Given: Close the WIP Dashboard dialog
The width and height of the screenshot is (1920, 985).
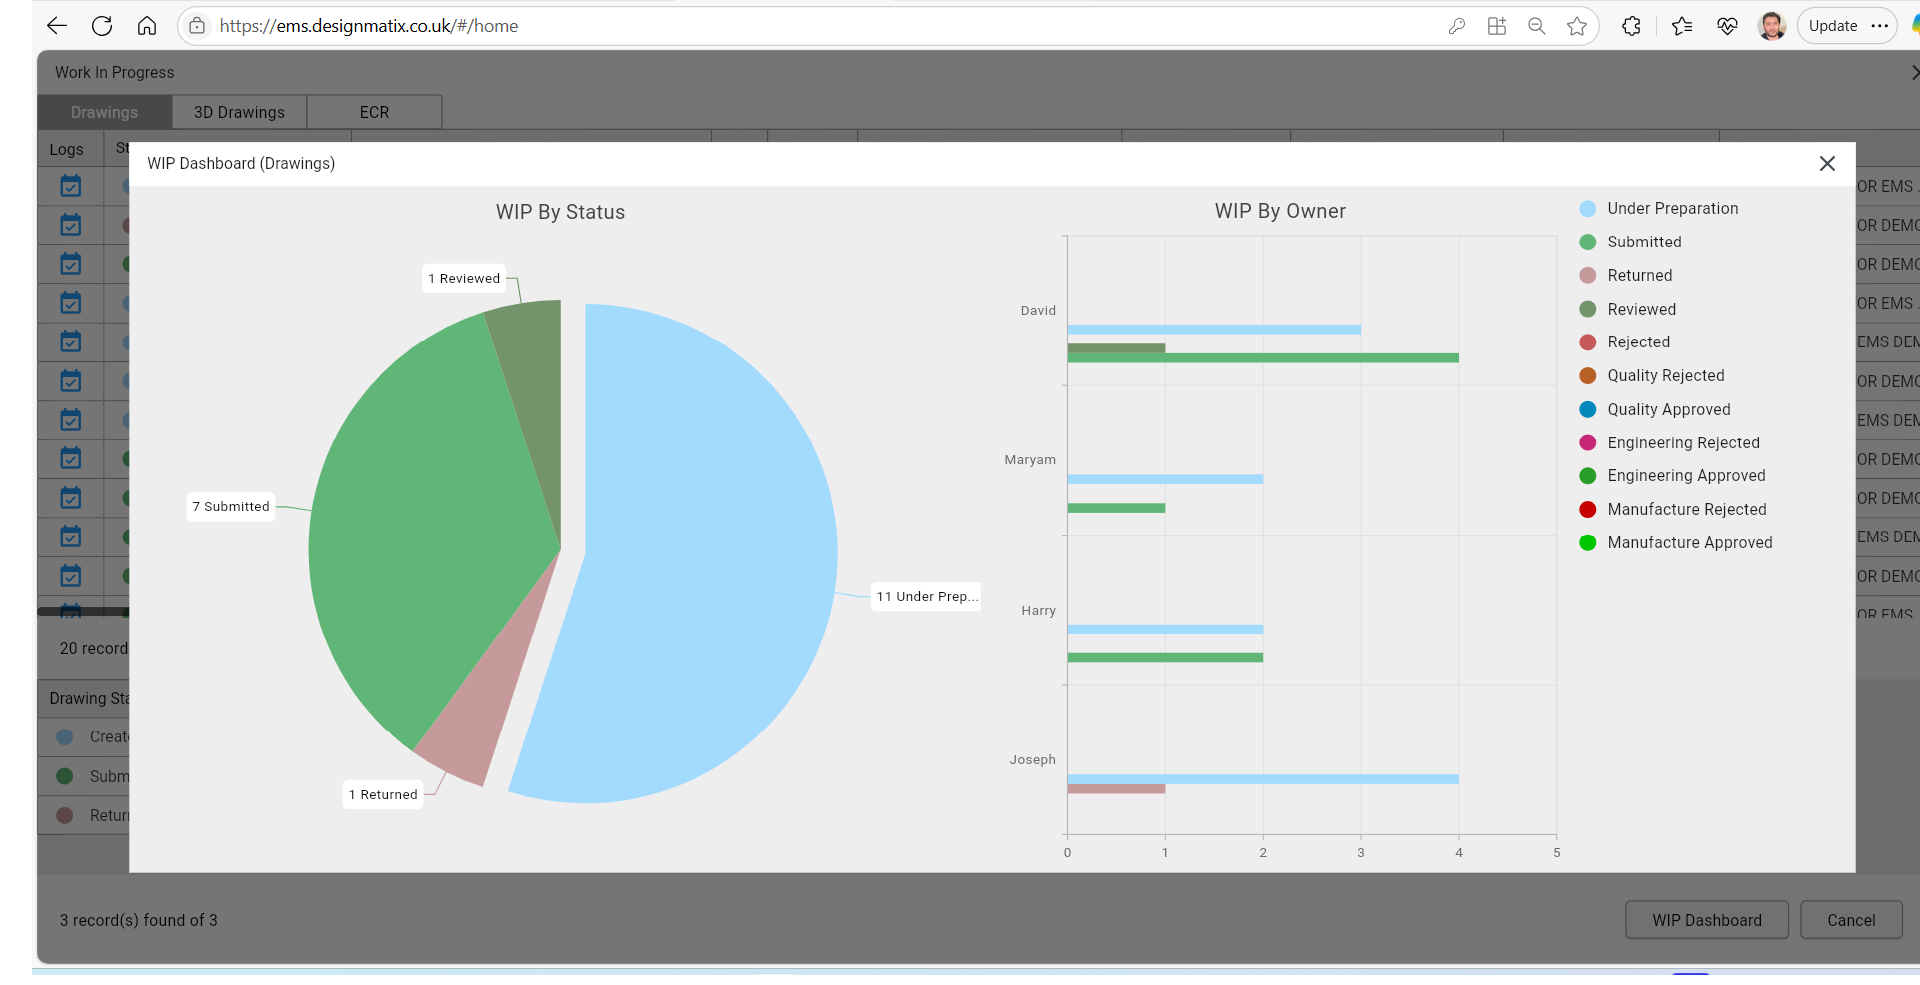Looking at the screenshot, I should (x=1827, y=164).
